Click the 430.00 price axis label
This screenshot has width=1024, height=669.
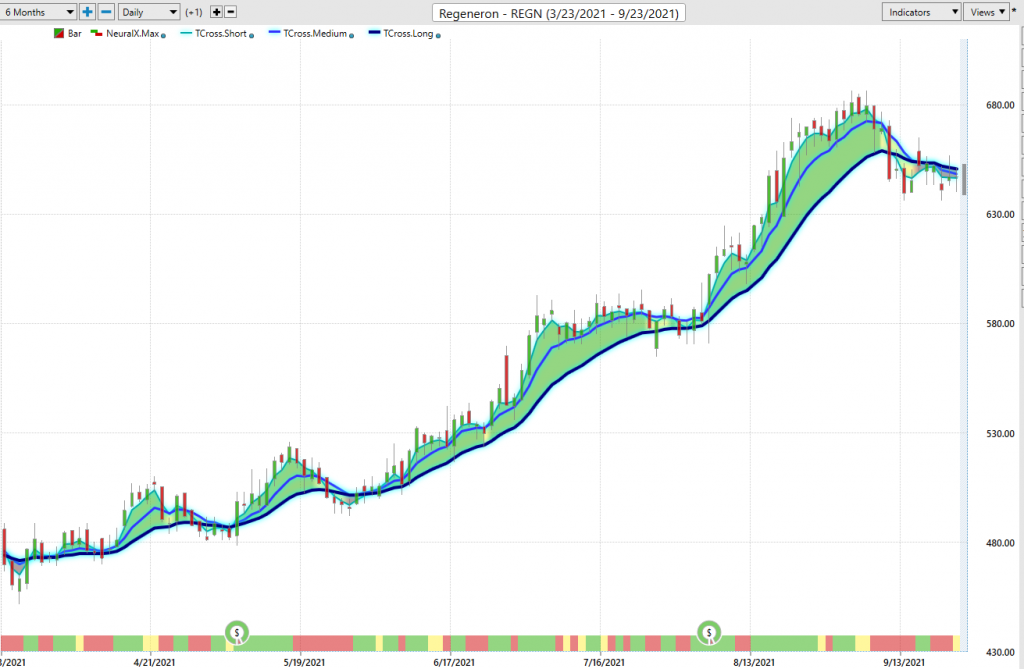pyautogui.click(x=1000, y=653)
